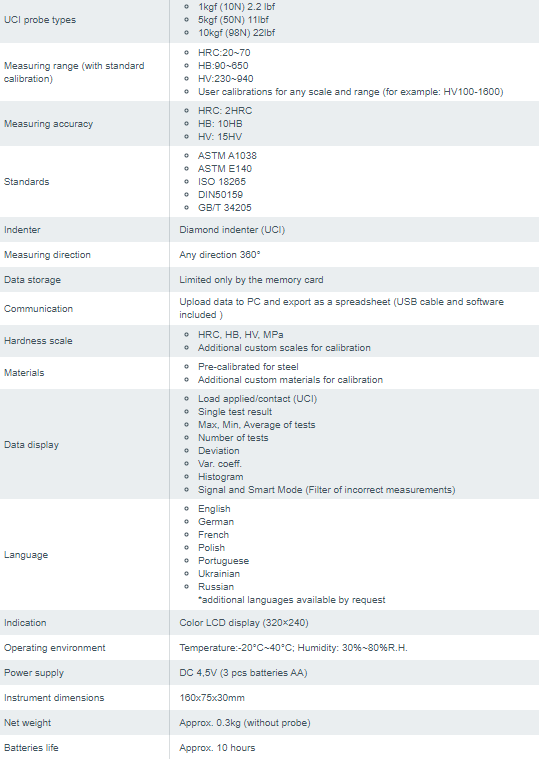Screen dimensions: 539x759
Task: Click the Color LCD display (320×240) value
Action: click(244, 623)
